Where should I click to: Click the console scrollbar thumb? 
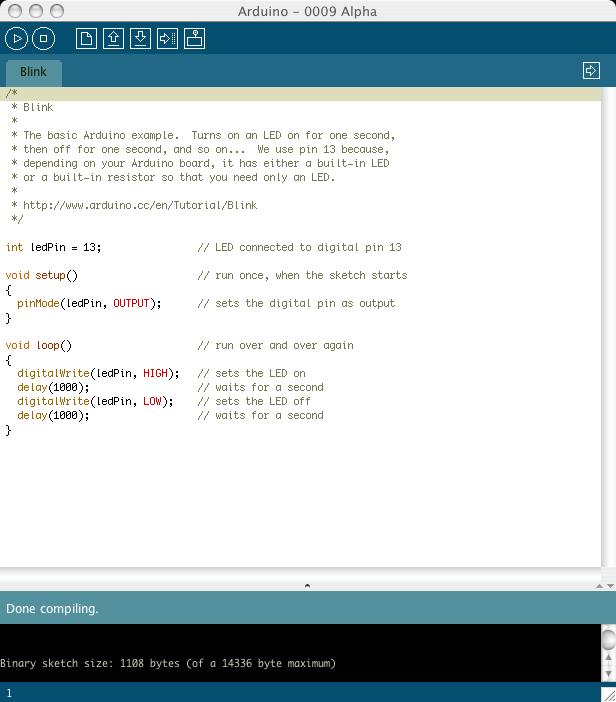coord(608,639)
